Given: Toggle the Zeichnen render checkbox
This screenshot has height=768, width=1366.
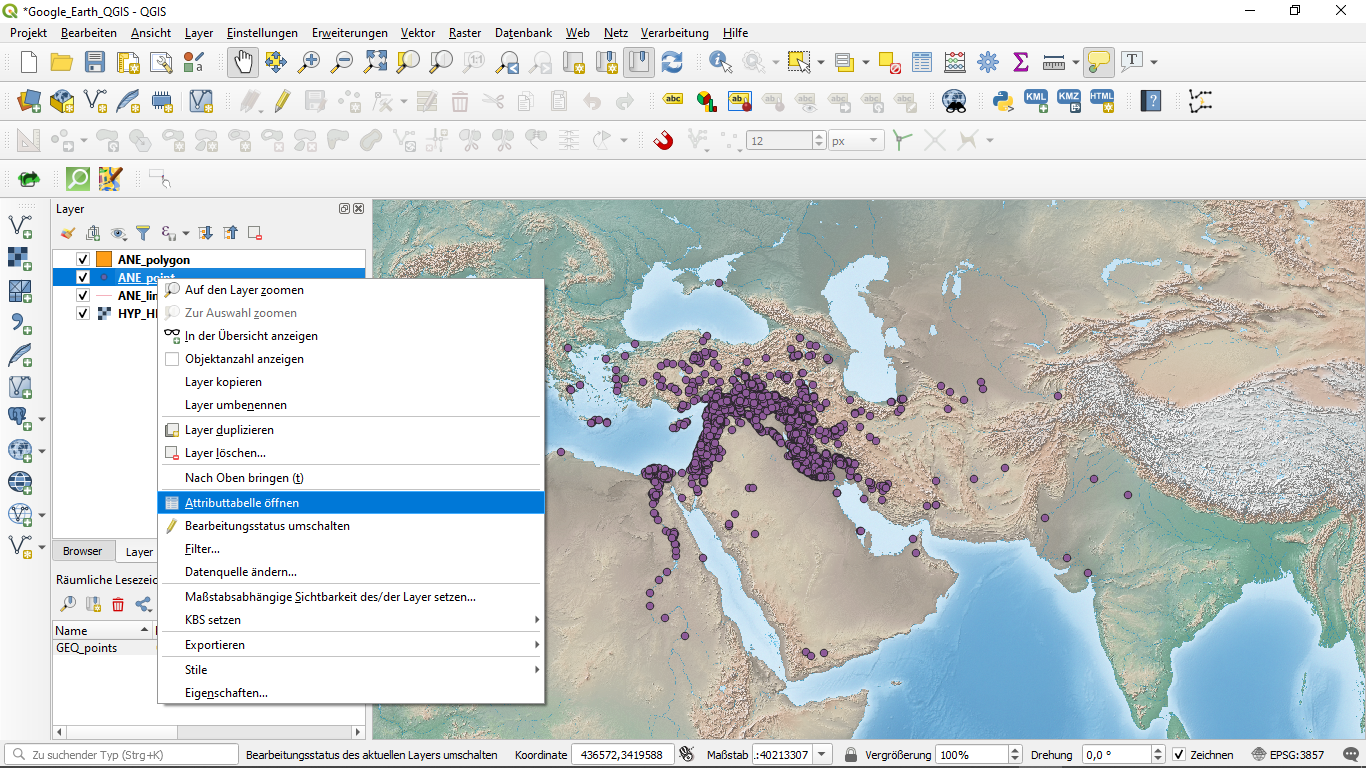Looking at the screenshot, I should point(1179,755).
